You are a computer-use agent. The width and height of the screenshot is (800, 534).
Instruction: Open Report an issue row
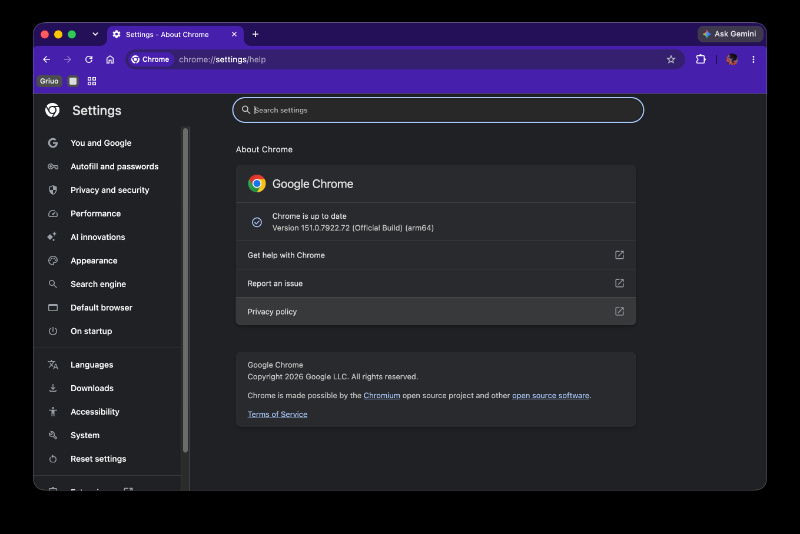pyautogui.click(x=436, y=283)
